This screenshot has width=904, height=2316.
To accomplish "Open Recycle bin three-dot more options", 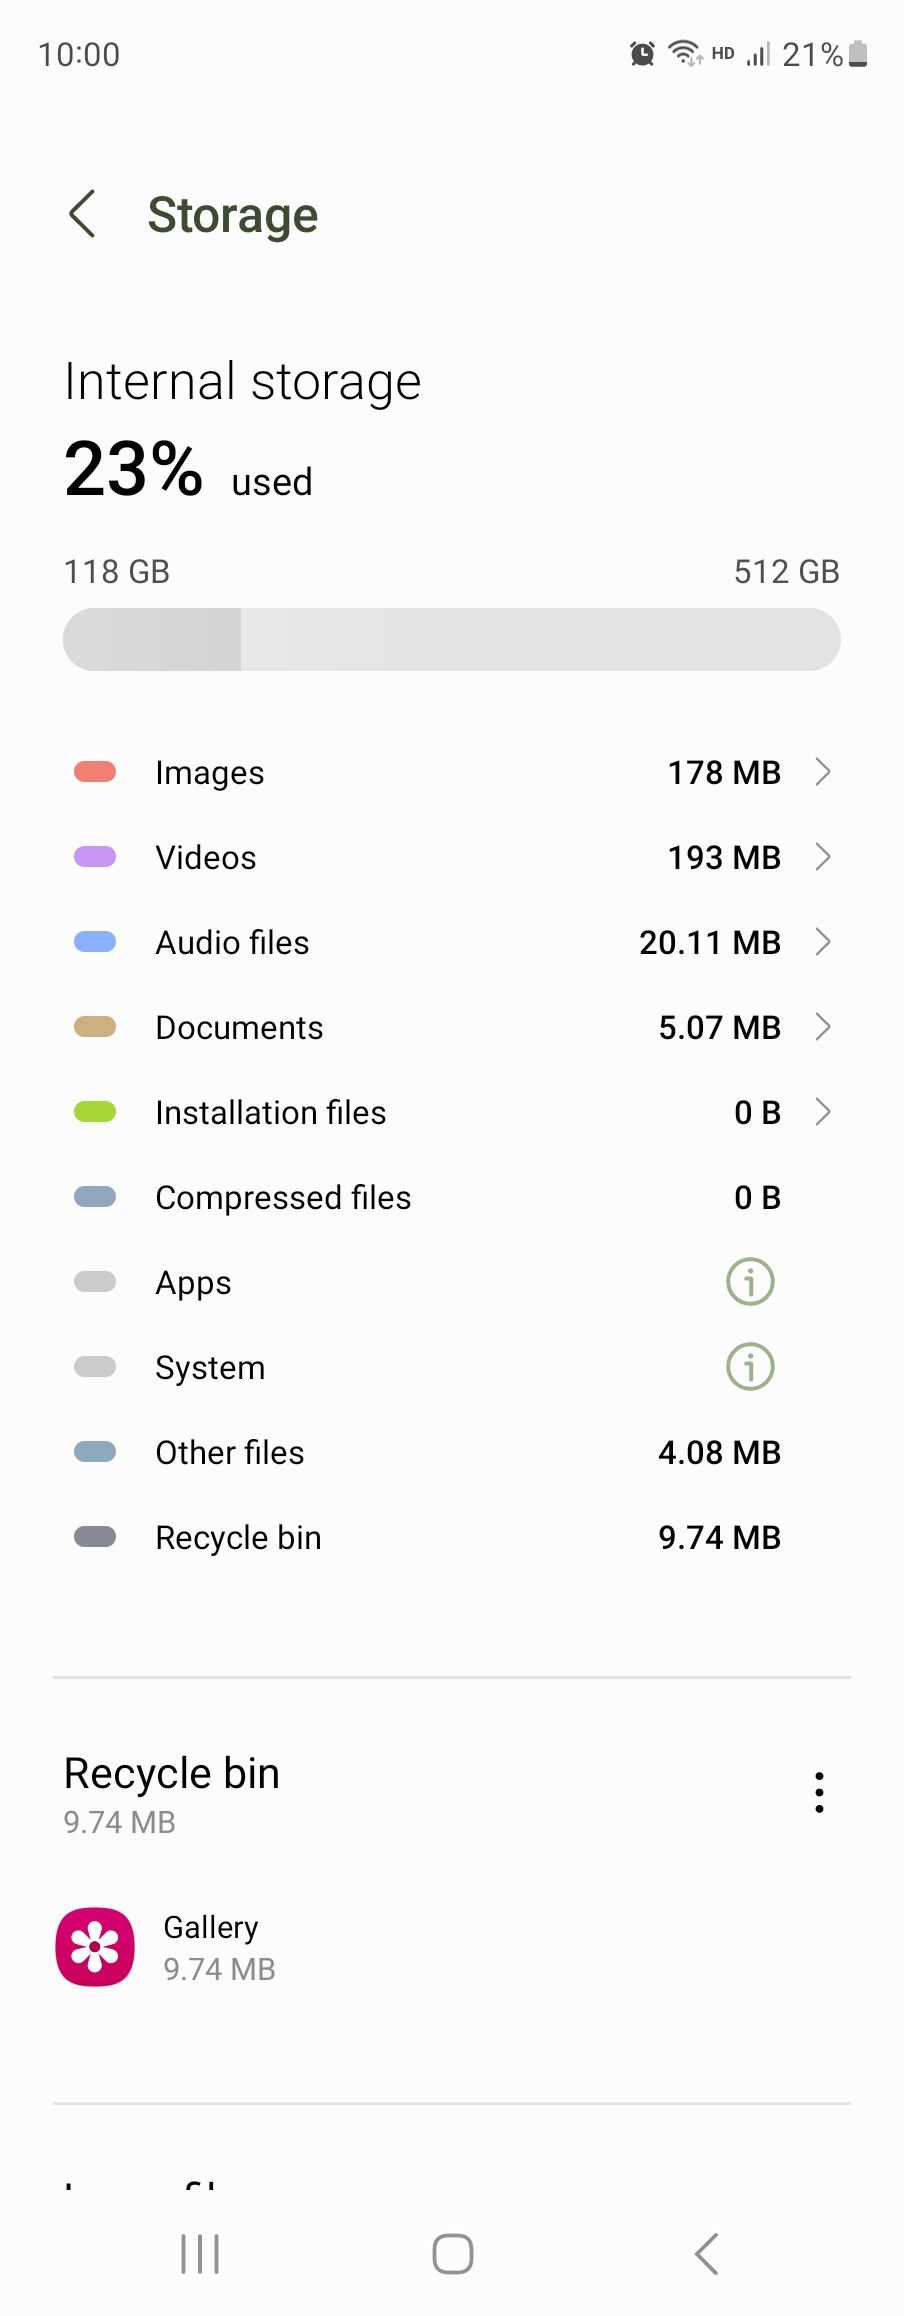I will click(x=819, y=1792).
